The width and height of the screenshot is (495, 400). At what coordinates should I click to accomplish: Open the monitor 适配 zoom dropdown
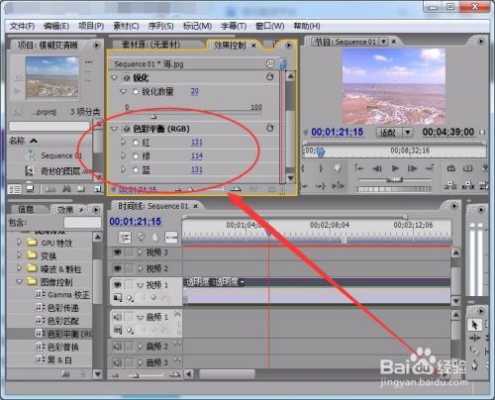tap(395, 133)
